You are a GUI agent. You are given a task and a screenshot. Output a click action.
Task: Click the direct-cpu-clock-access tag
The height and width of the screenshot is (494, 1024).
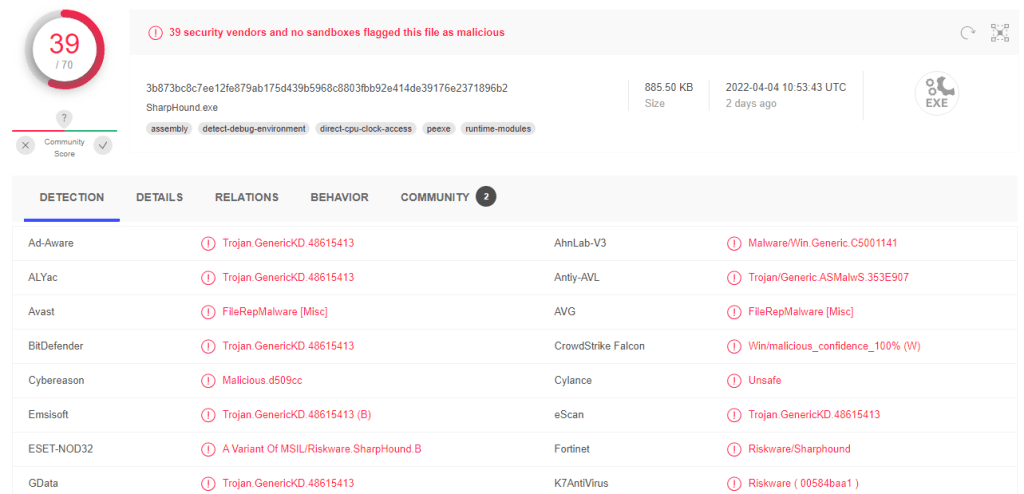click(x=367, y=129)
